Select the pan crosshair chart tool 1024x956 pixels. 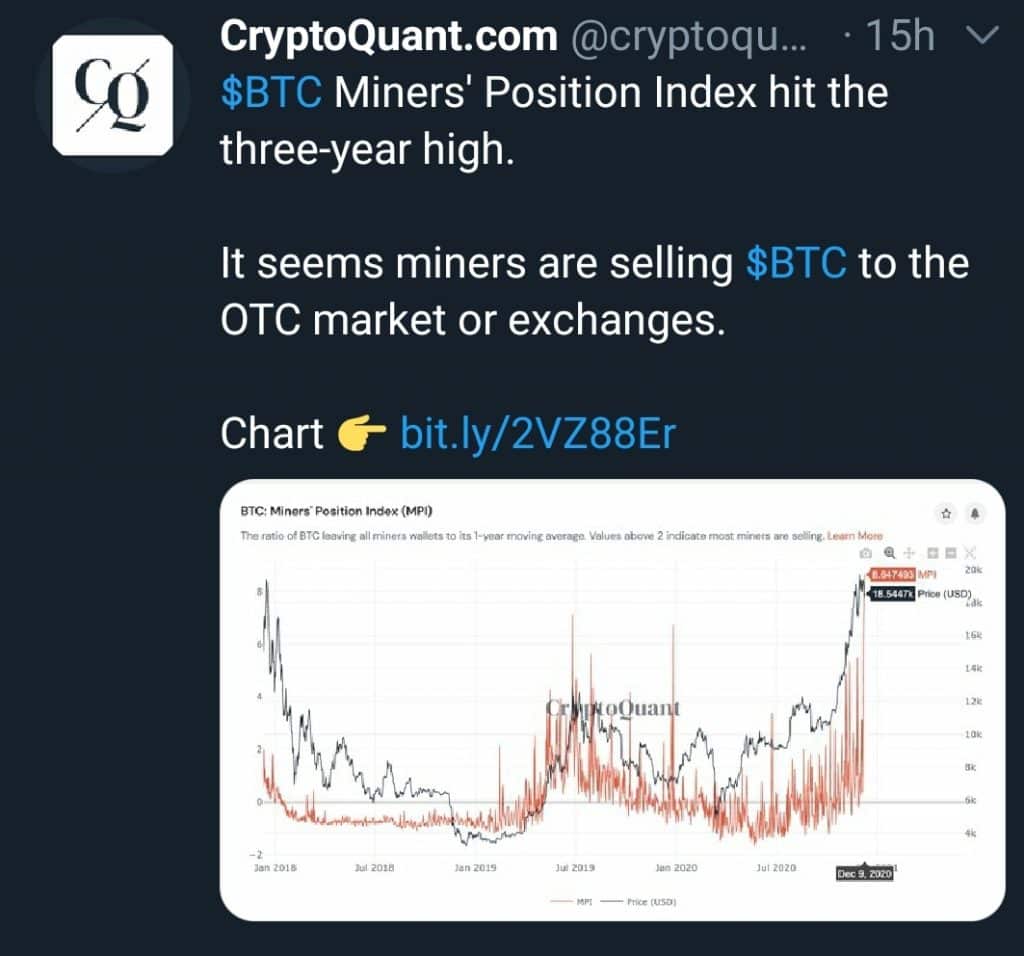pos(908,553)
